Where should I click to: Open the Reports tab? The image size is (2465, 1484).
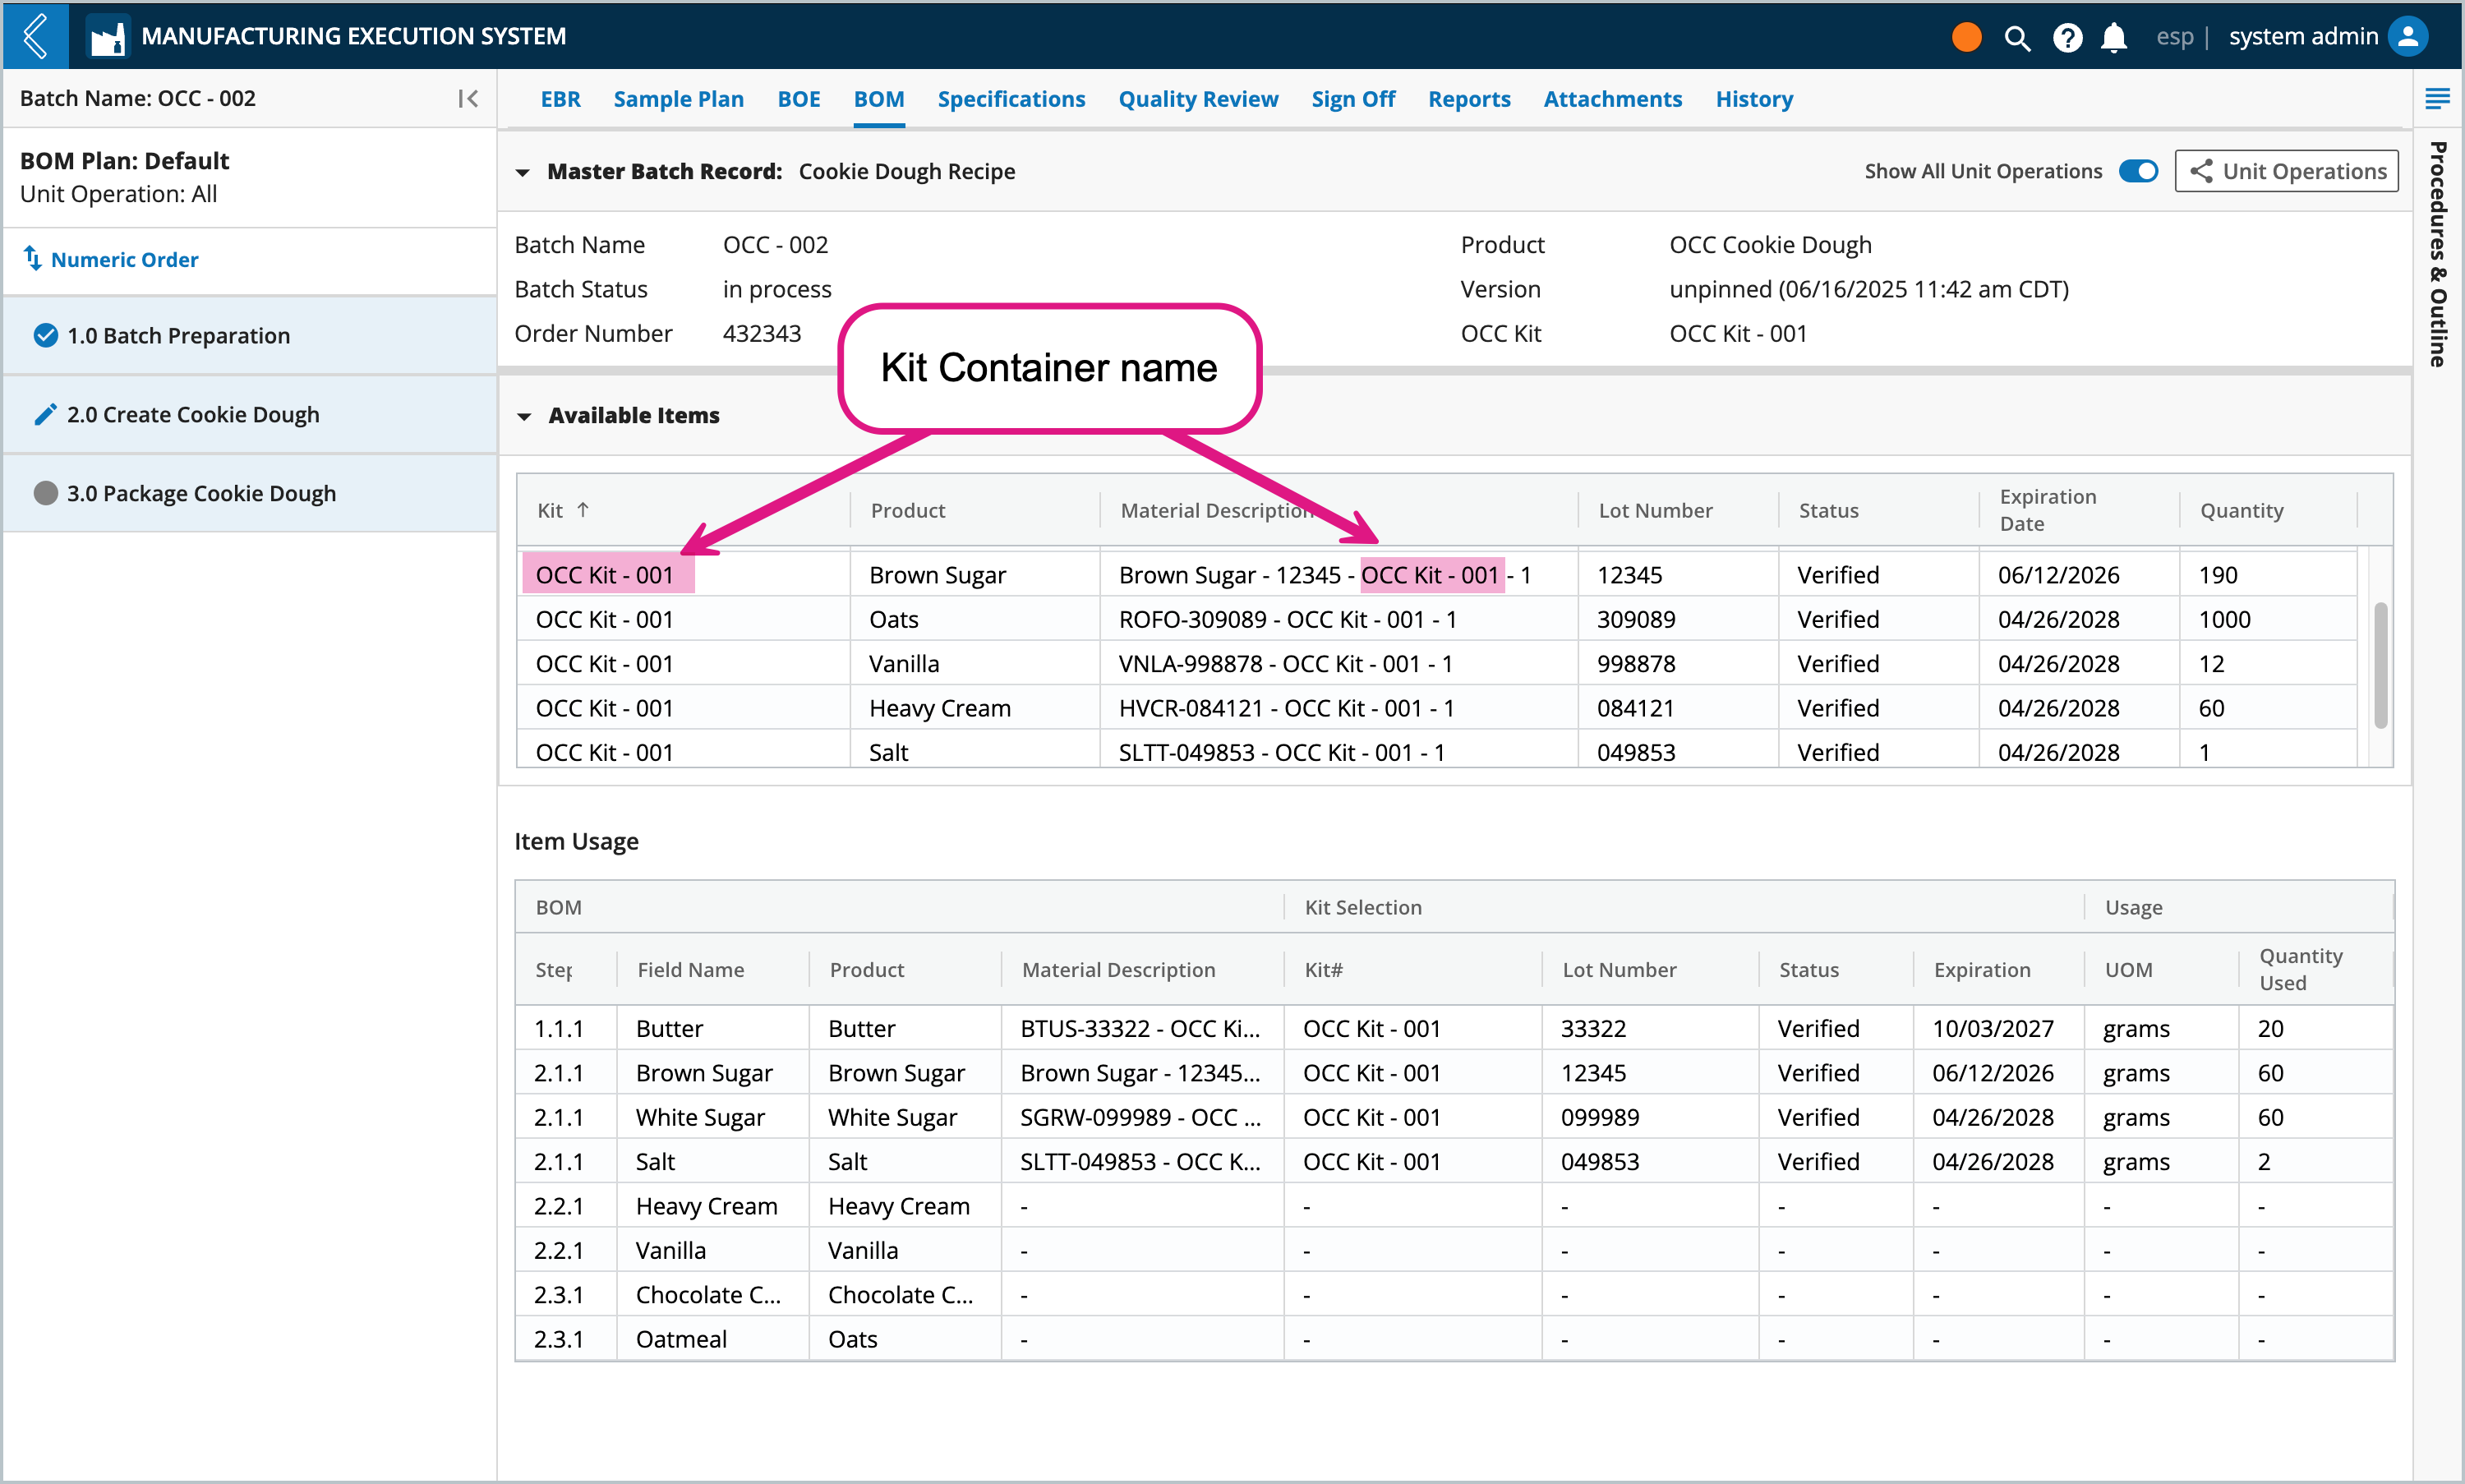pyautogui.click(x=1469, y=99)
